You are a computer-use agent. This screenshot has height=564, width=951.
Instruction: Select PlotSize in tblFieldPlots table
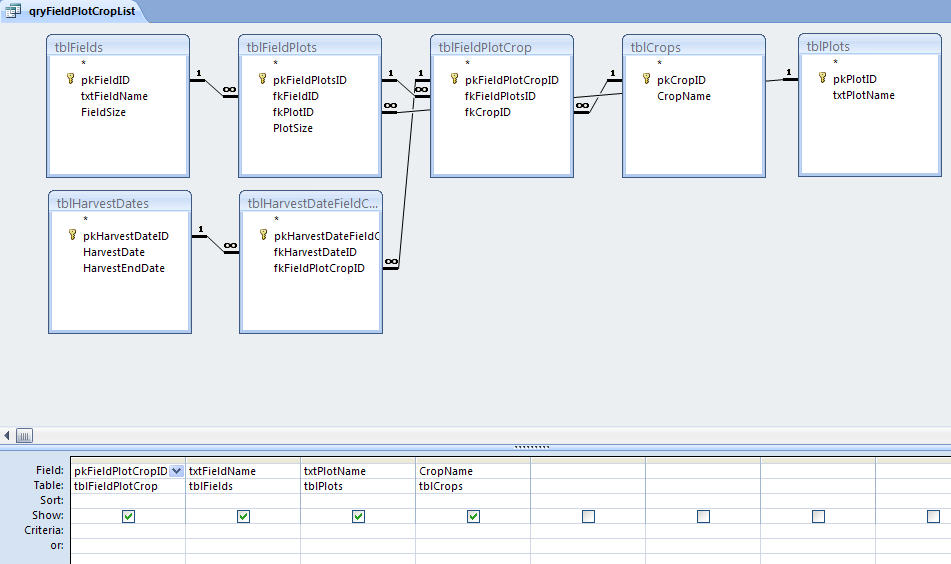[292, 128]
